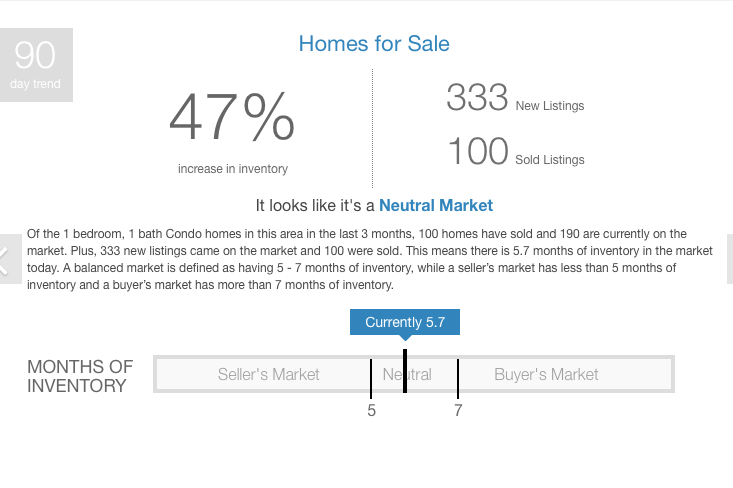Click the Neutral Market link text

click(436, 206)
